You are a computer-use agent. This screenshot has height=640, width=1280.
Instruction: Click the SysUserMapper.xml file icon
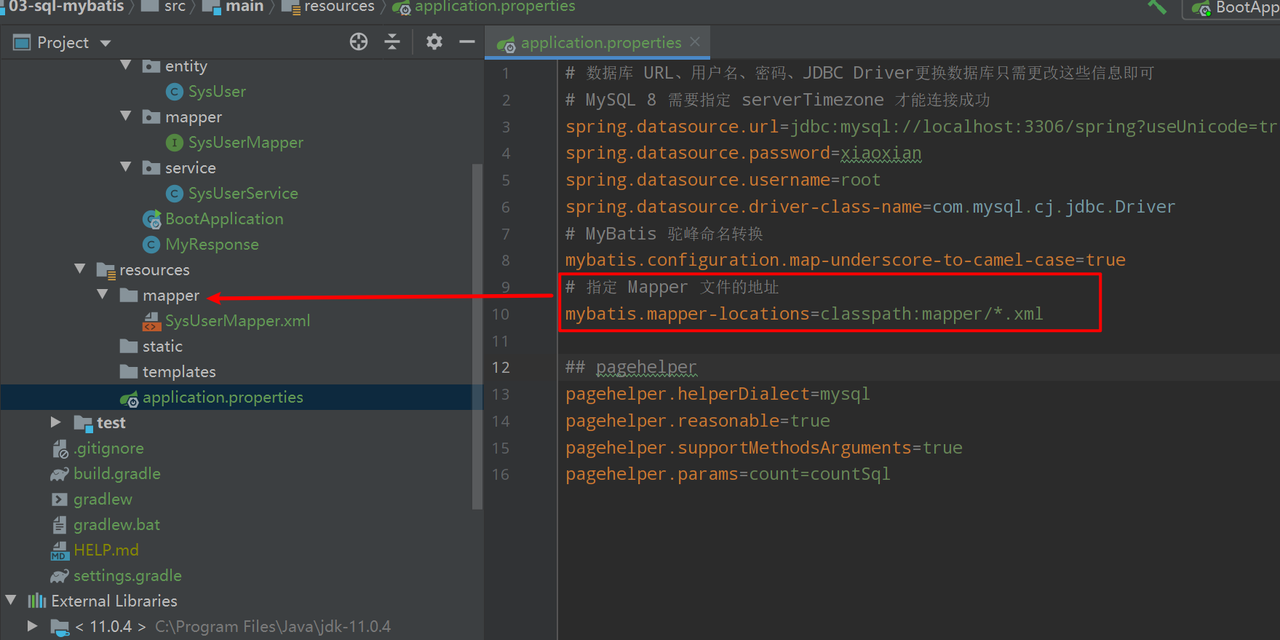151,322
